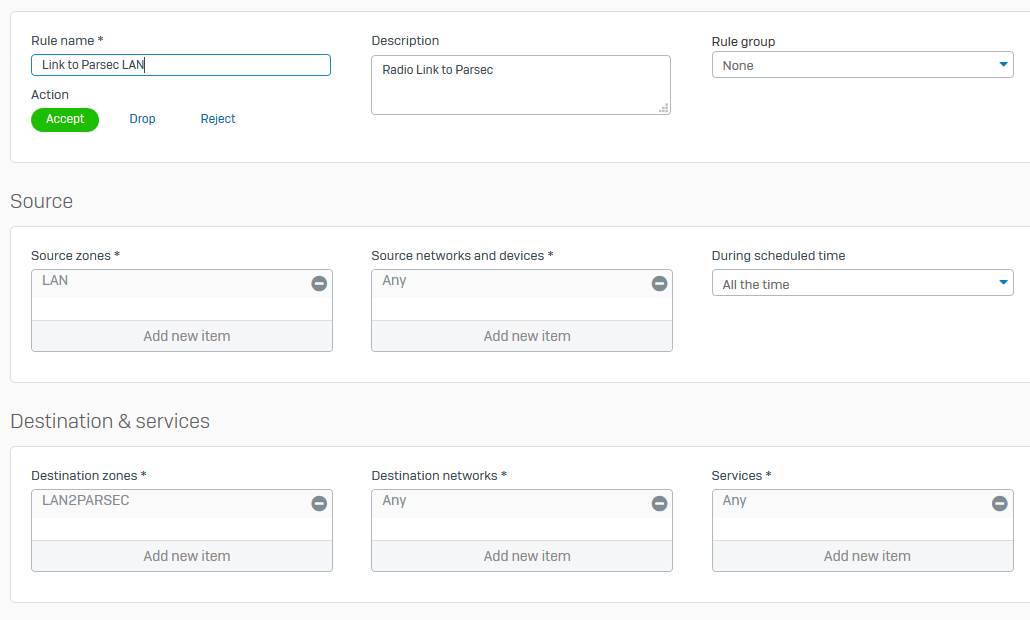Select the Accept action

65,119
